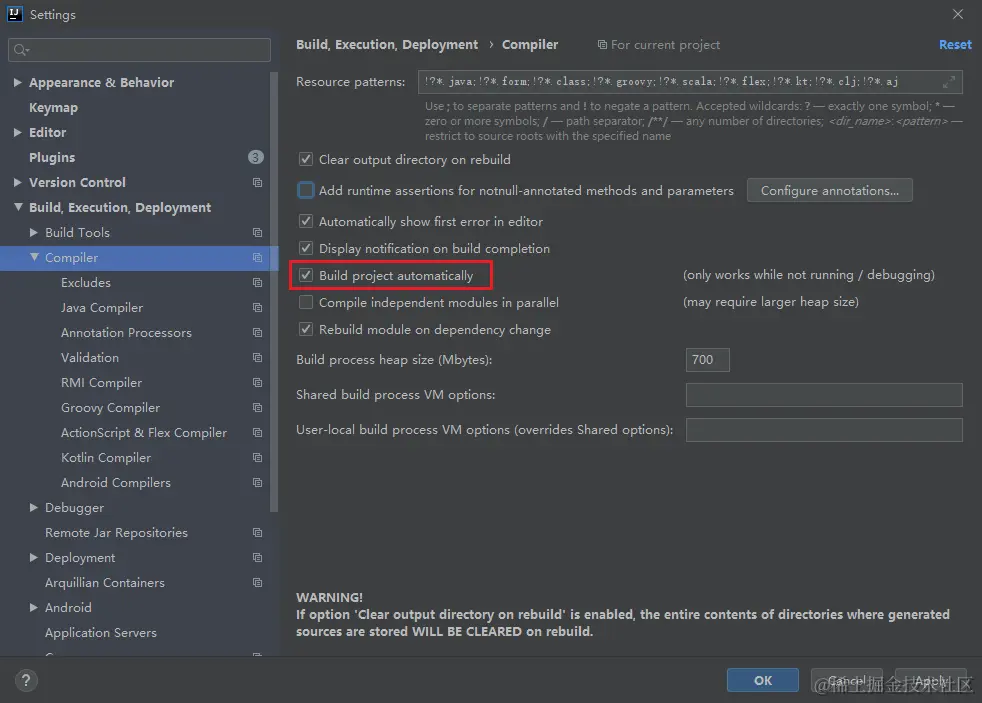Viewport: 982px width, 703px height.
Task: Select Annotation Processors settings
Action: 126,332
